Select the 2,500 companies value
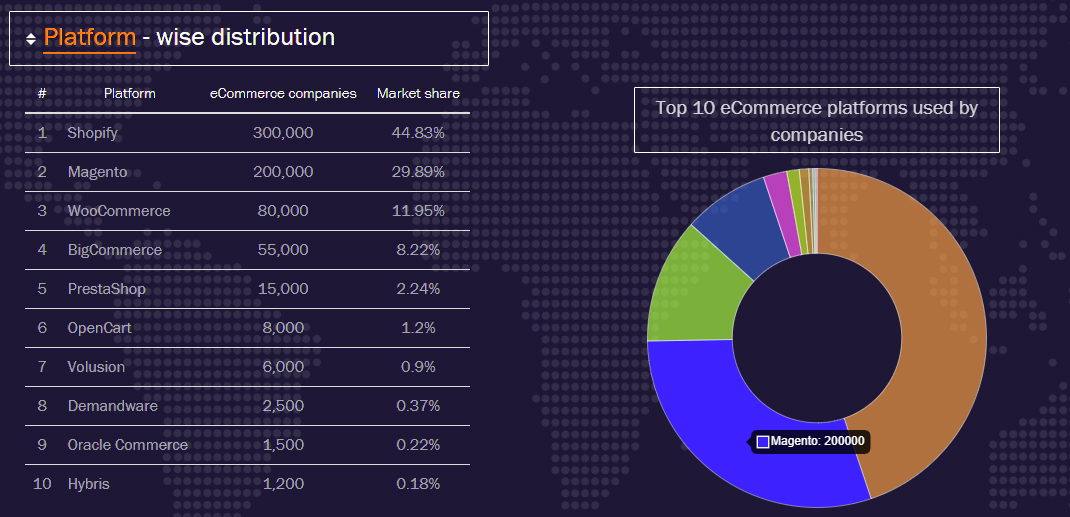The width and height of the screenshot is (1070, 517). click(x=283, y=406)
